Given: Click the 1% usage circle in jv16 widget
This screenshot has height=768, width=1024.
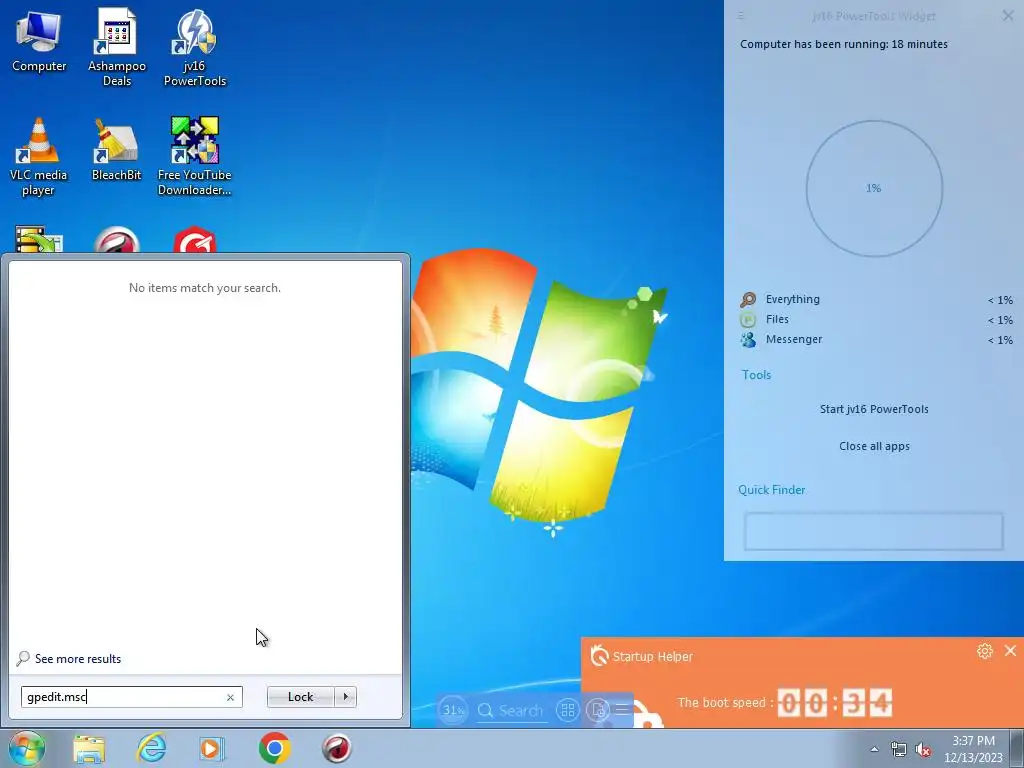Looking at the screenshot, I should [874, 188].
